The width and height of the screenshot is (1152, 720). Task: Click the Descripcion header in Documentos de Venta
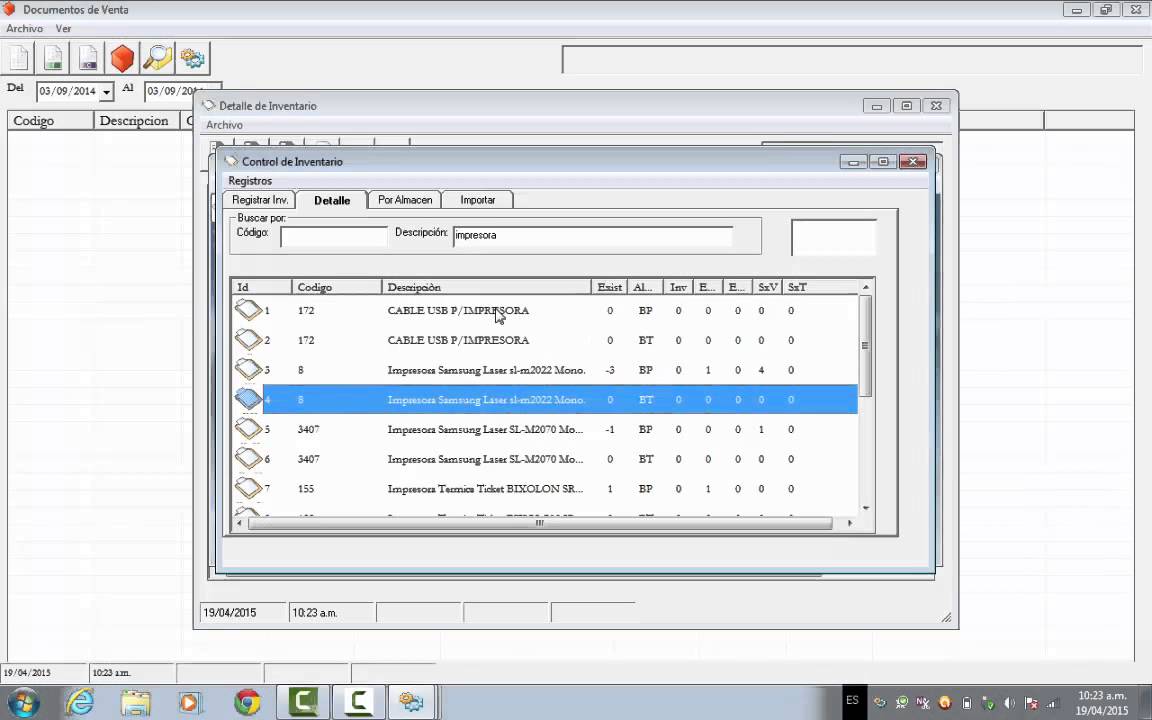click(137, 120)
